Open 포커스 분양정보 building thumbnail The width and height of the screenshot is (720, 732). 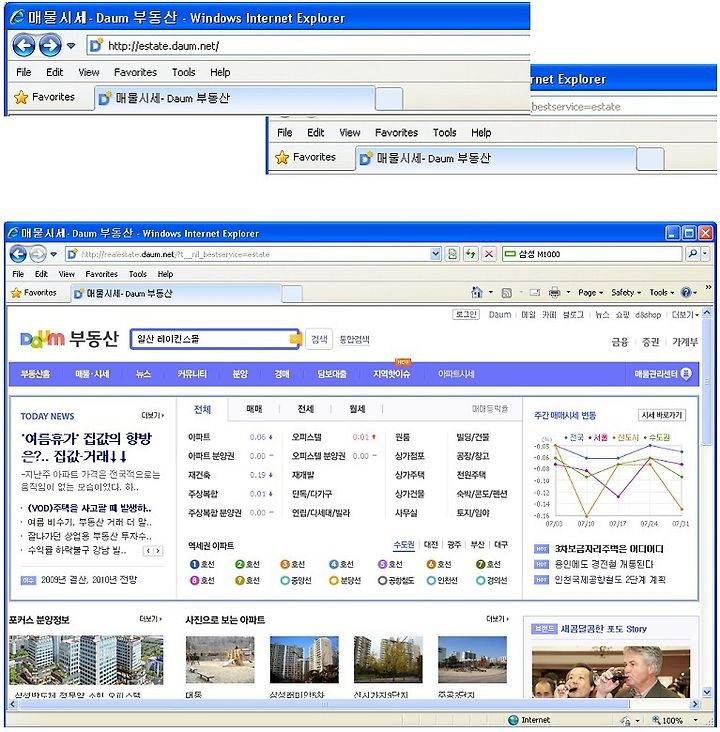click(x=86, y=660)
